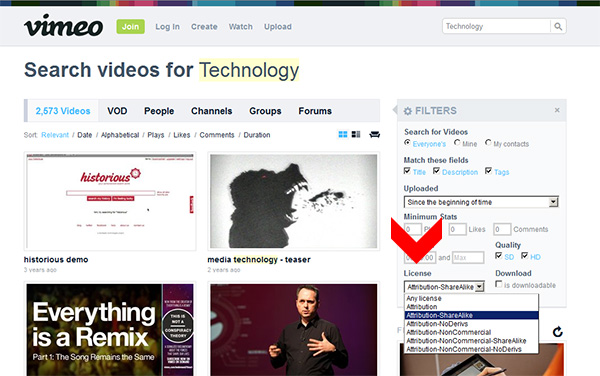Toggle the SD quality checkbox
The image size is (600, 376).
click(499, 256)
